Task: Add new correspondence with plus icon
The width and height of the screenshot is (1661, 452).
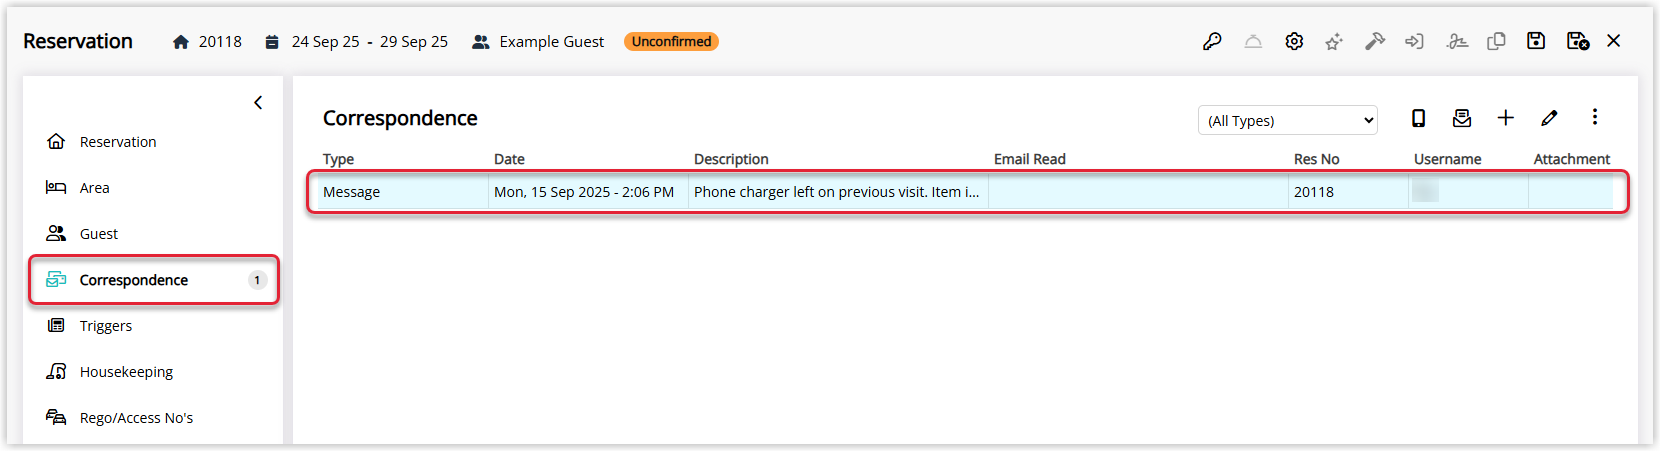Action: 1505,118
